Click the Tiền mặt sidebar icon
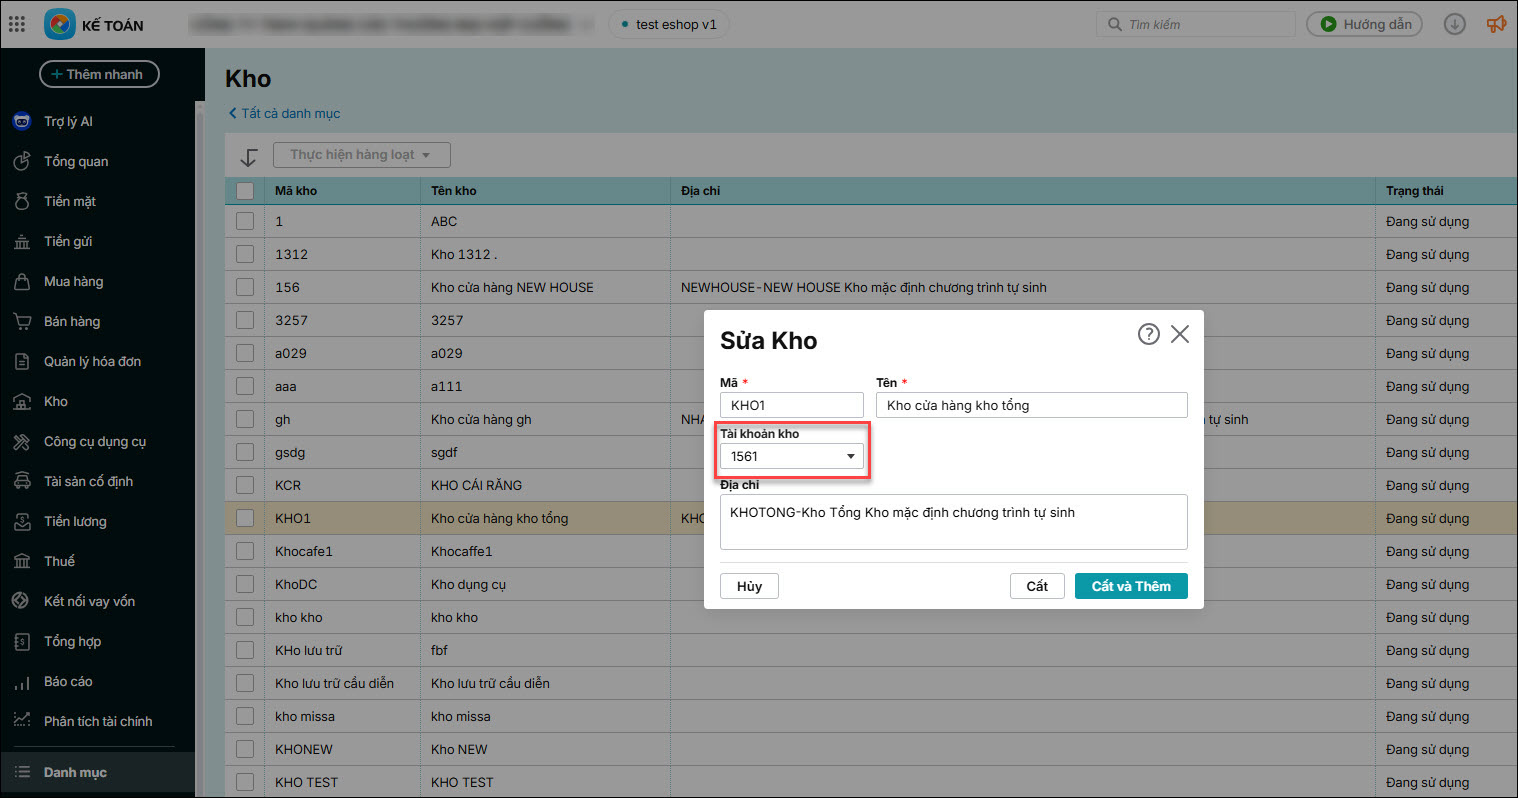Screen dimensions: 1518x798 point(22,201)
